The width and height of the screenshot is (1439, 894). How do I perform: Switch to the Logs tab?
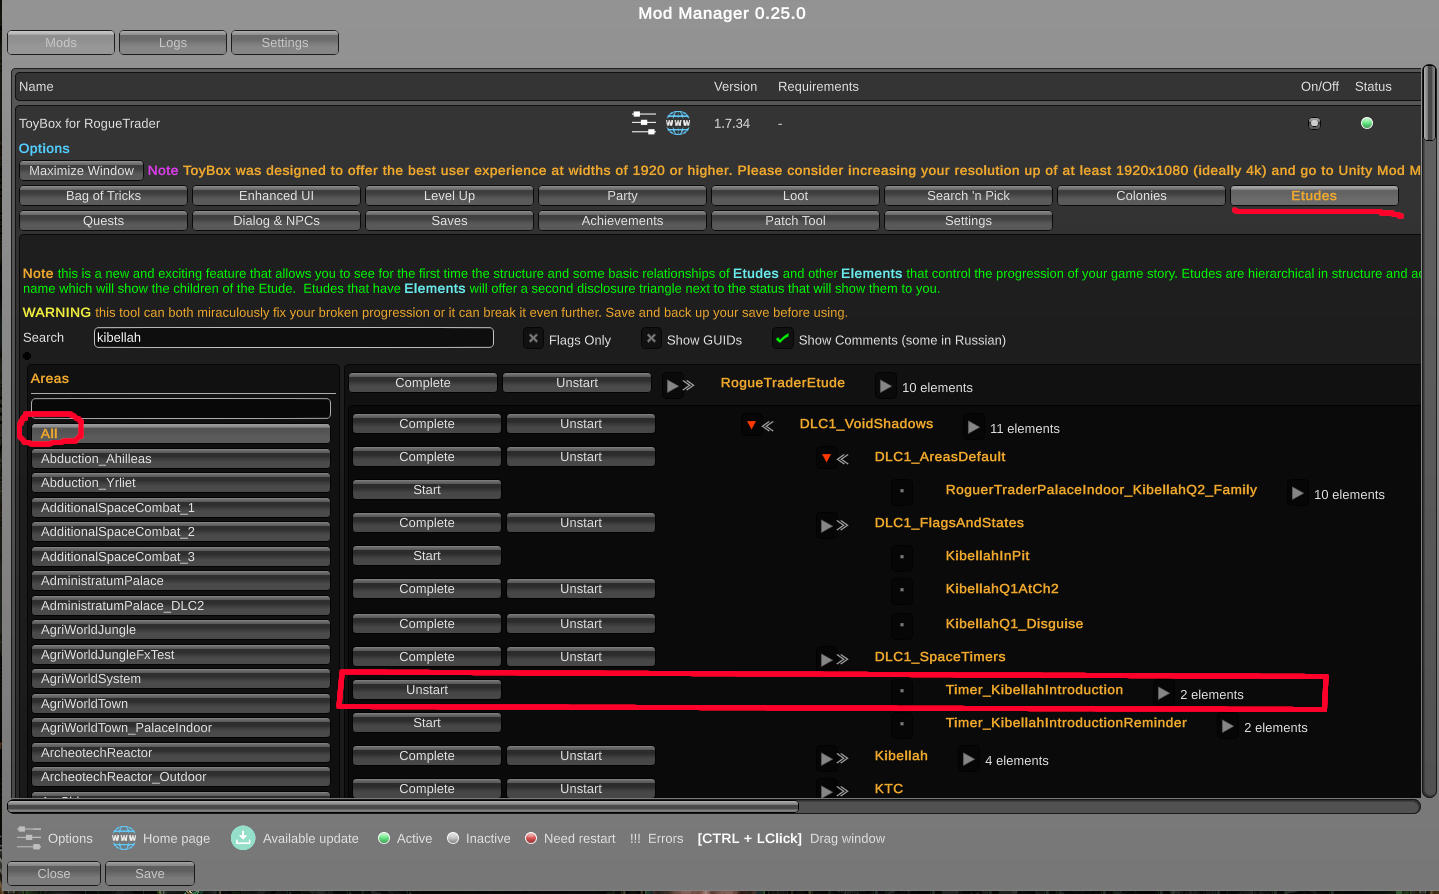click(173, 43)
